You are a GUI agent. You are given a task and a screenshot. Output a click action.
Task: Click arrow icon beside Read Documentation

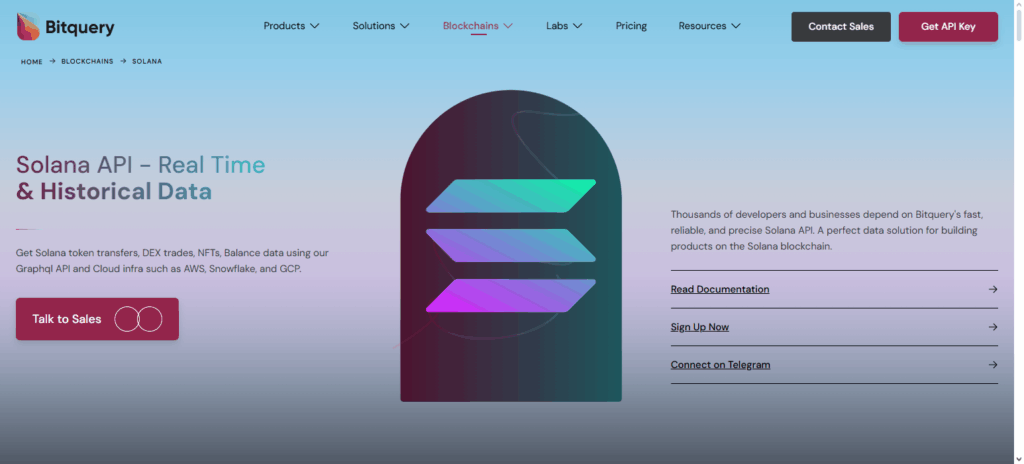point(992,289)
